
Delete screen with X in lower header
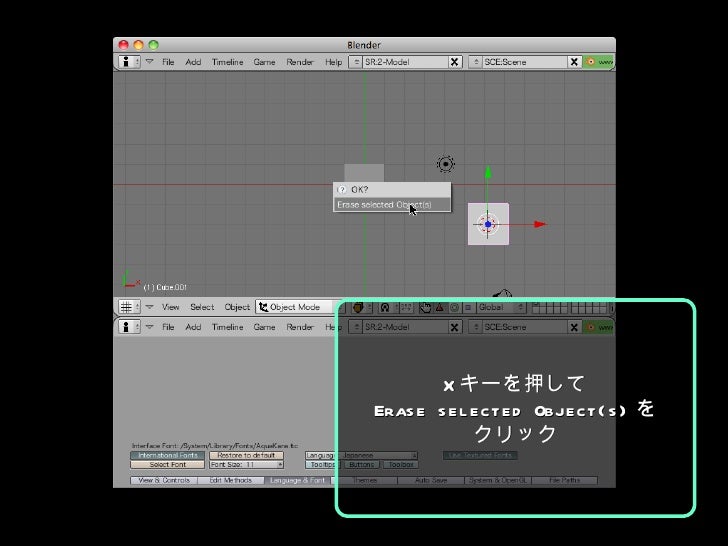point(455,327)
